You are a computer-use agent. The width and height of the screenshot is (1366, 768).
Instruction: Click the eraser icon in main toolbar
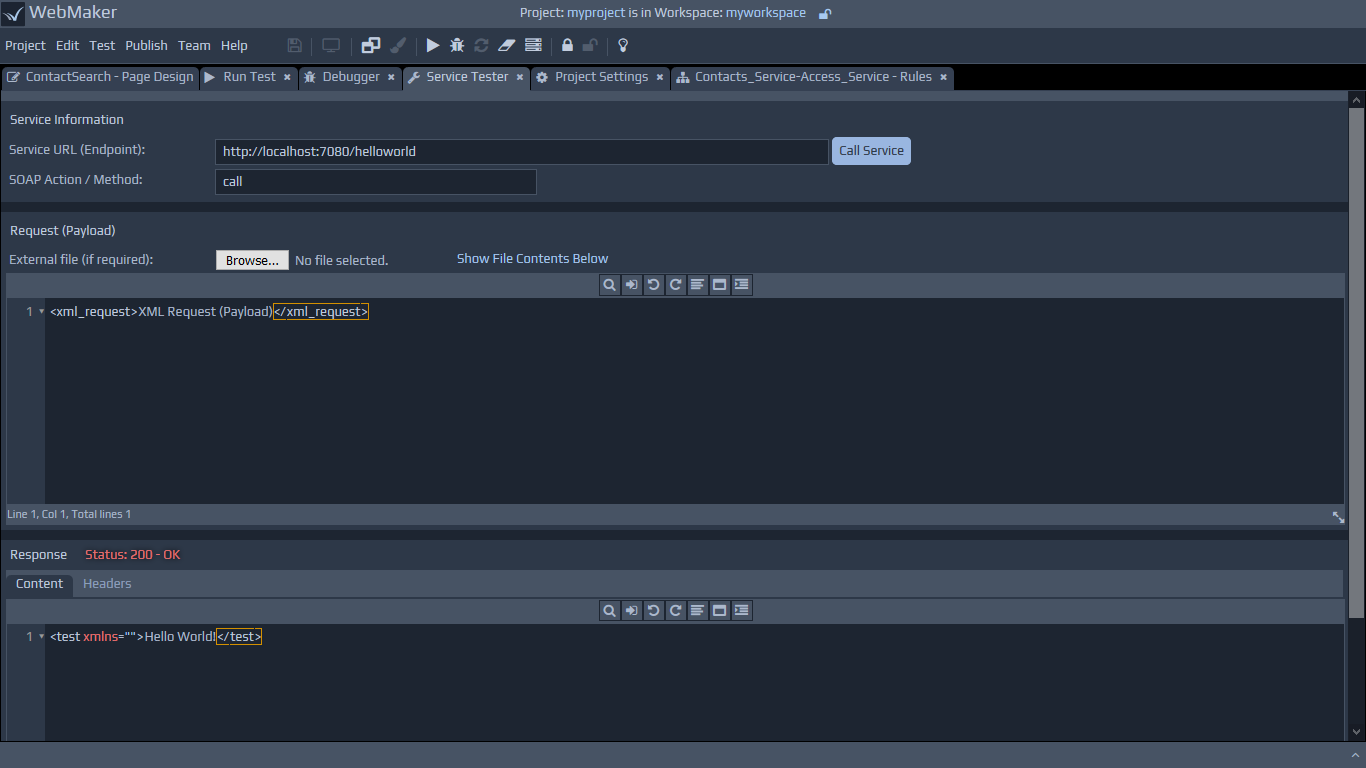click(506, 45)
